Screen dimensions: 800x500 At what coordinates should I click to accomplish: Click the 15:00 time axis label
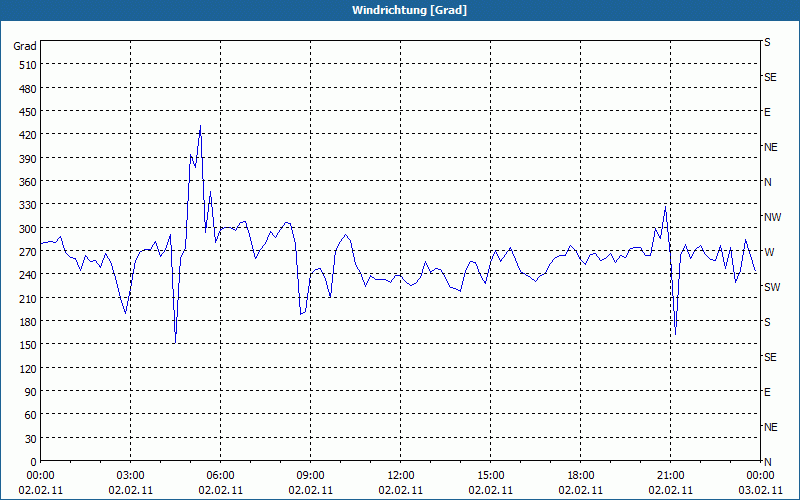click(x=490, y=476)
